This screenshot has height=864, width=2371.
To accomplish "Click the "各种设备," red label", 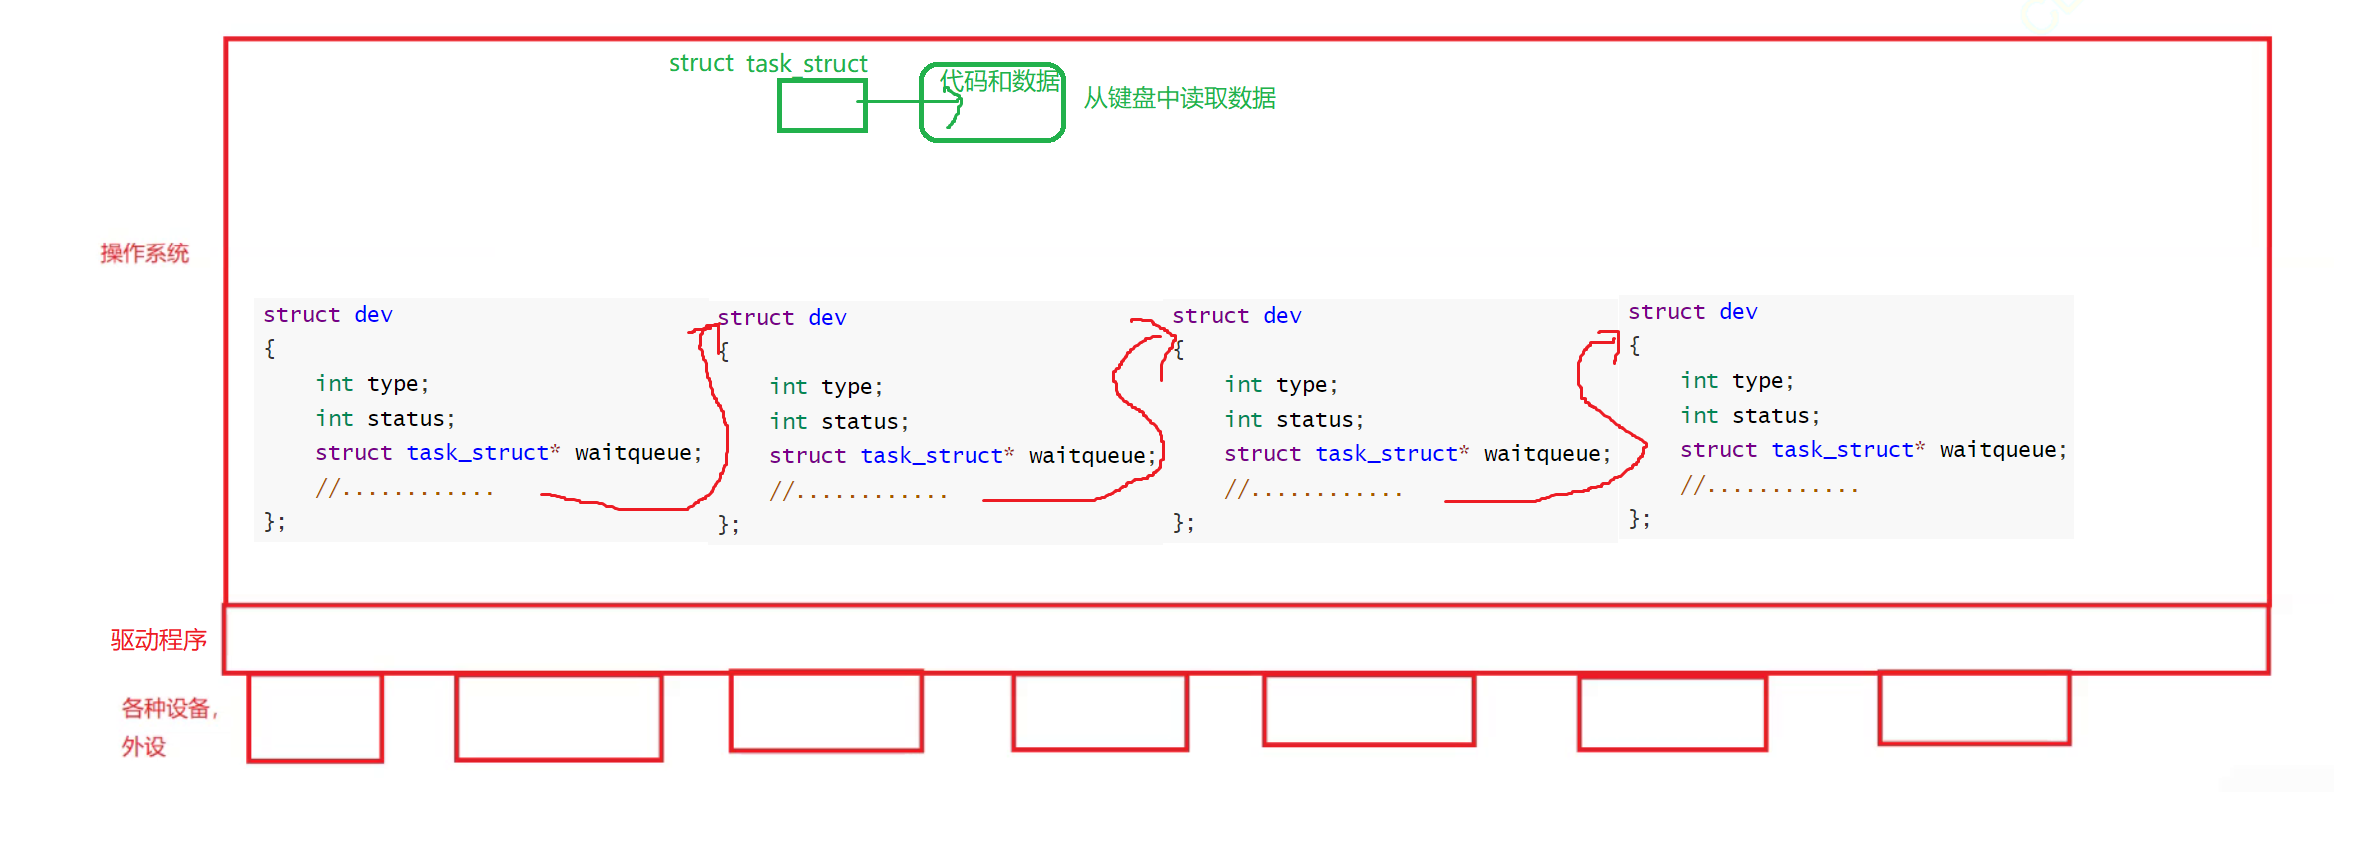I will [169, 709].
